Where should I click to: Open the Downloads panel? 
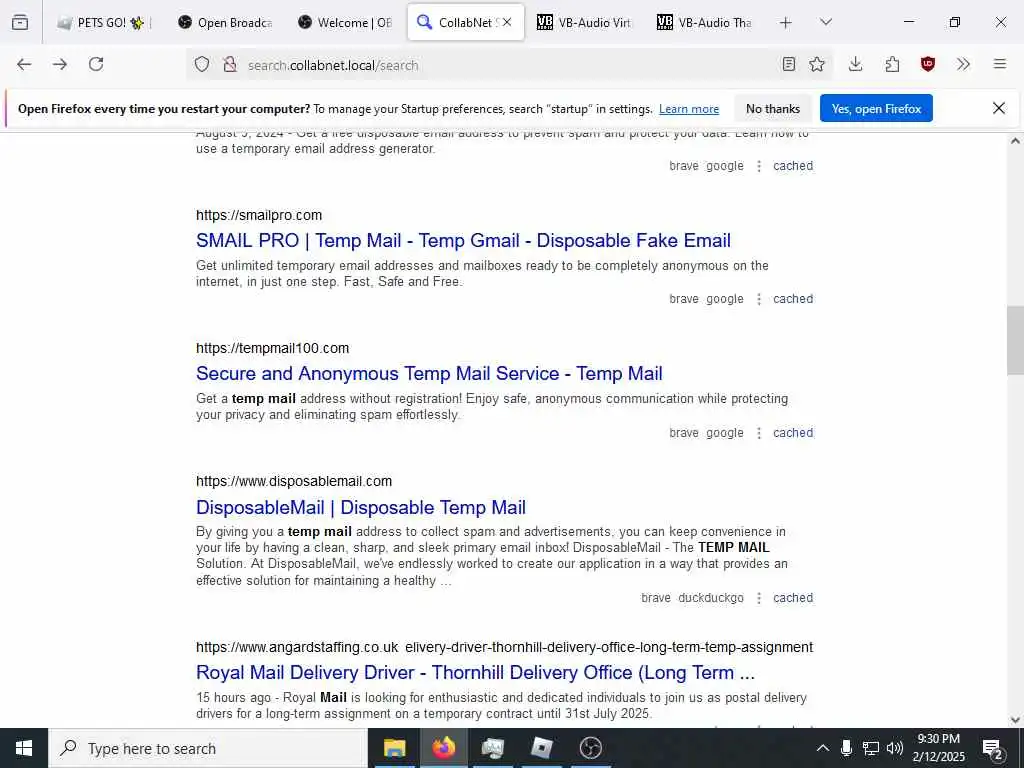(x=856, y=64)
